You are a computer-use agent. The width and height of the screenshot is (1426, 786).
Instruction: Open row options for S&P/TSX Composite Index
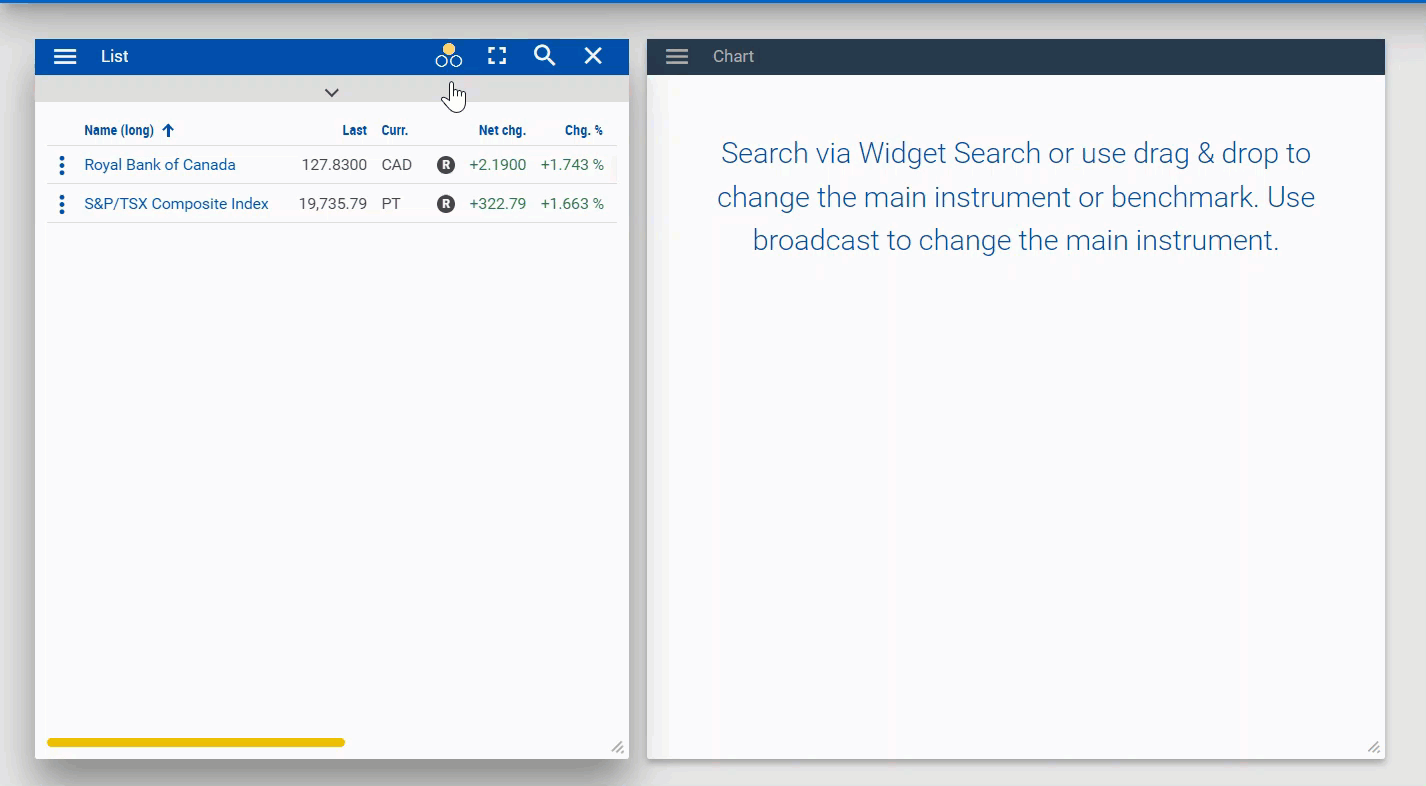[62, 203]
